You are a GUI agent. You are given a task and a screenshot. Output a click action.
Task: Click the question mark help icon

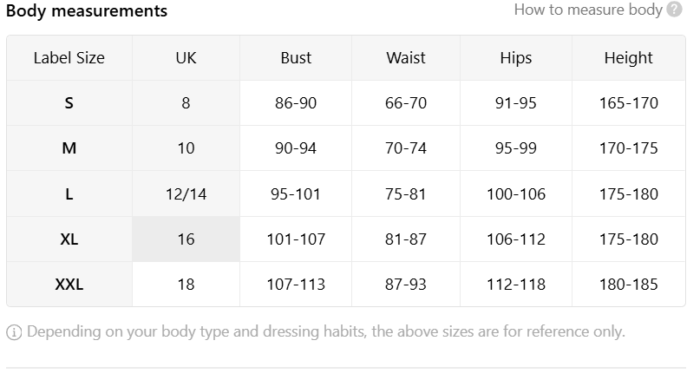point(674,9)
